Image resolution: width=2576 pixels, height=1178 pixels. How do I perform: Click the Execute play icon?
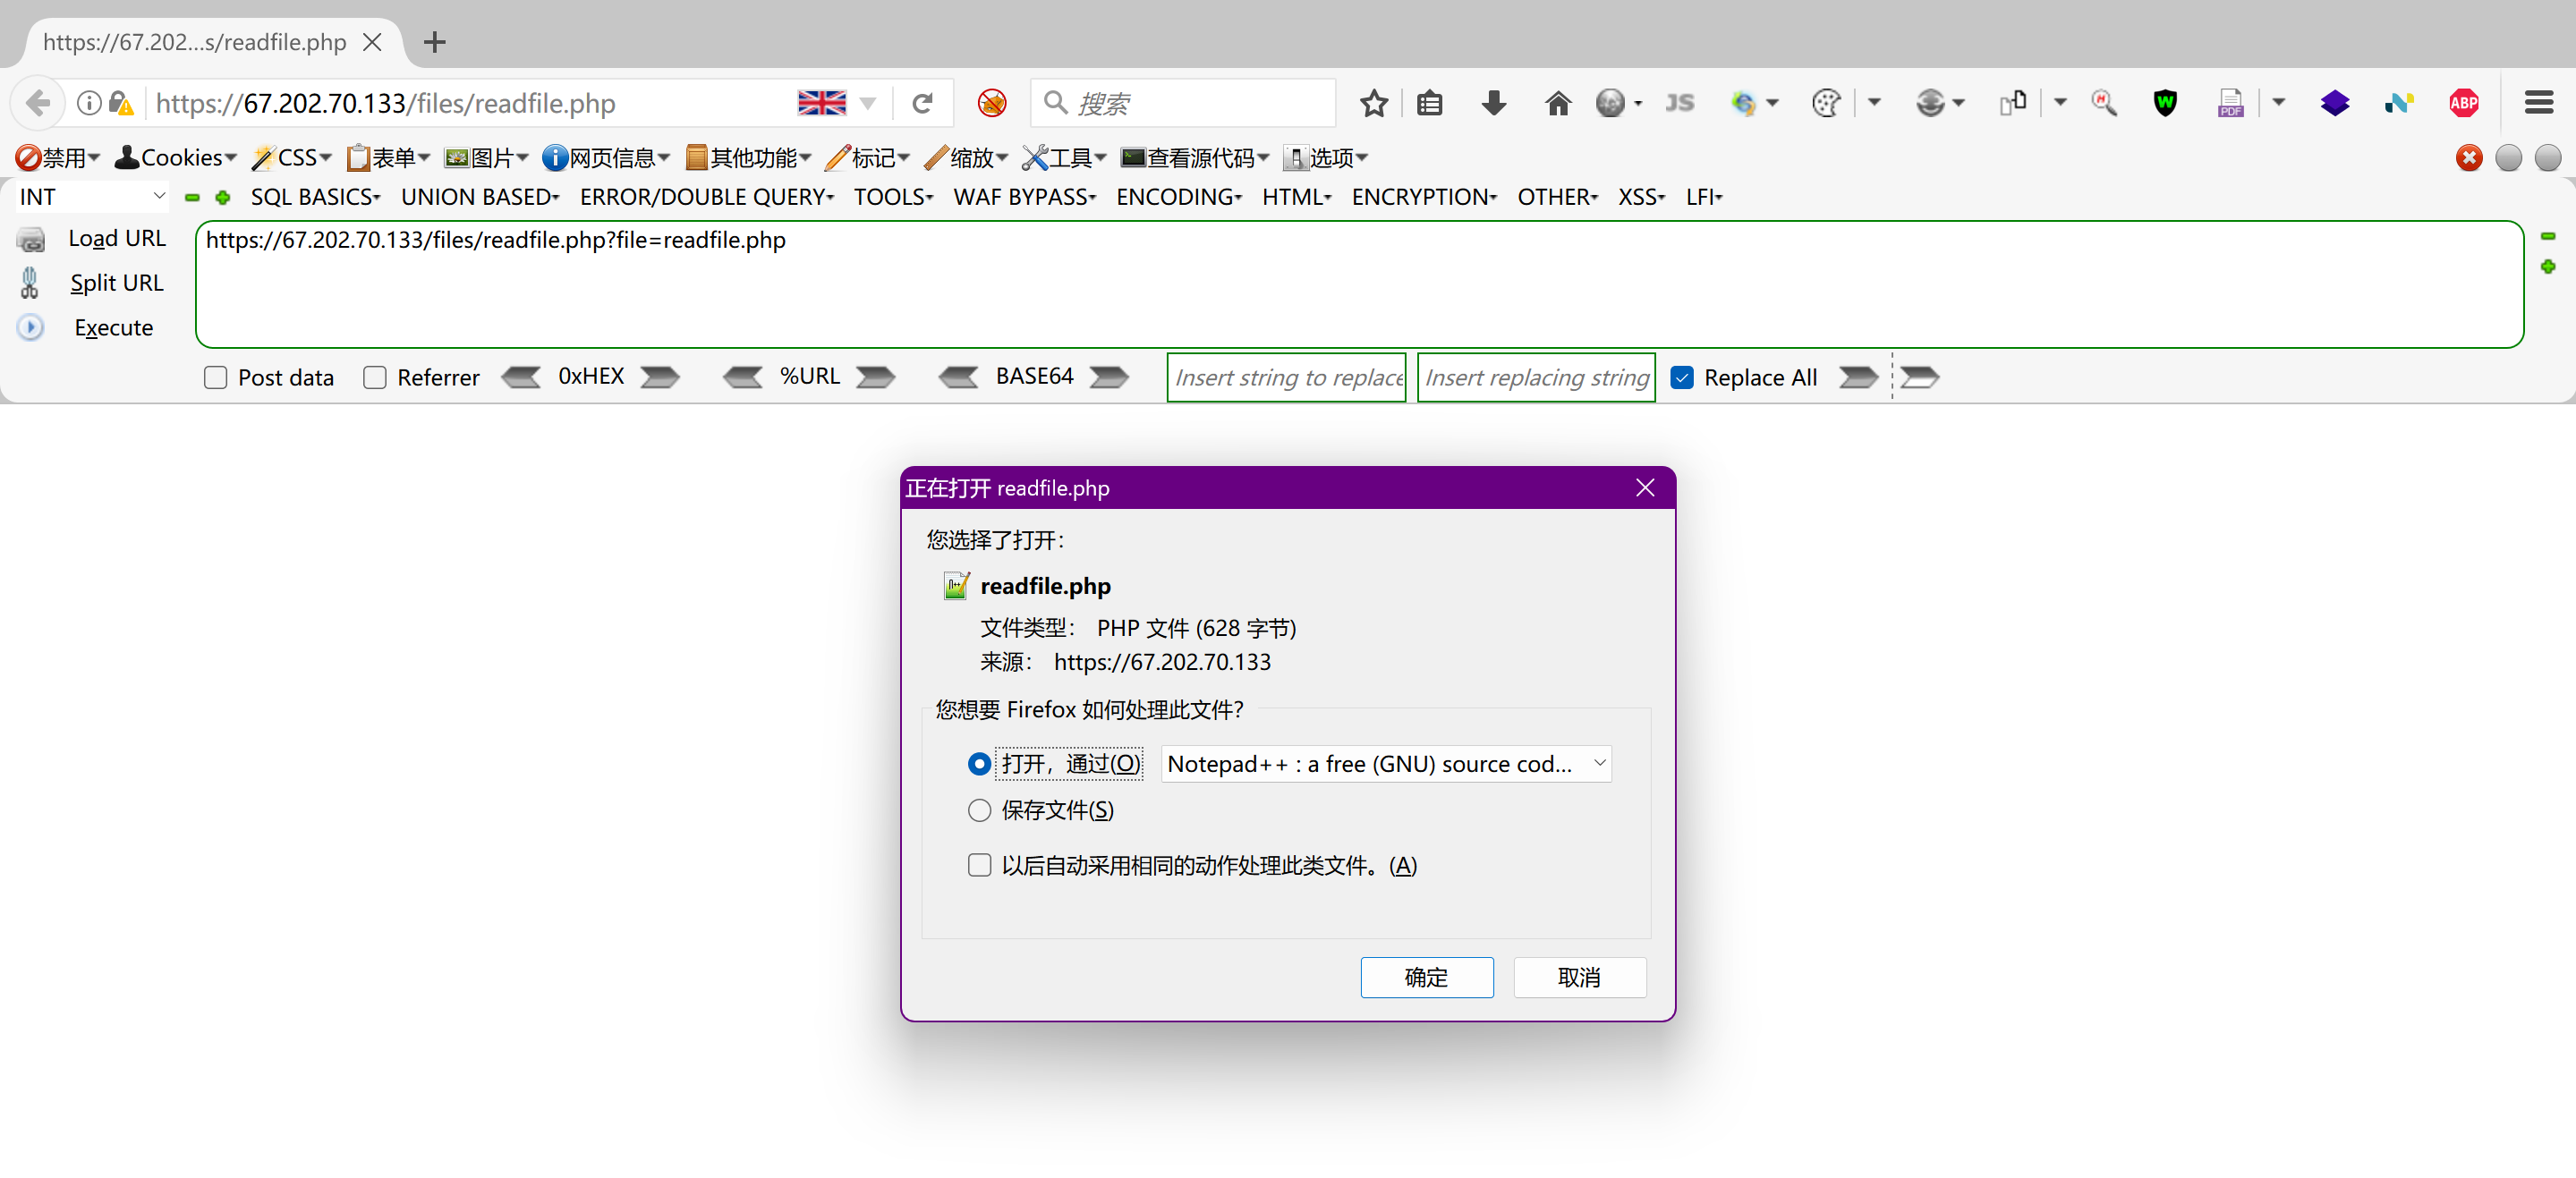pyautogui.click(x=31, y=327)
